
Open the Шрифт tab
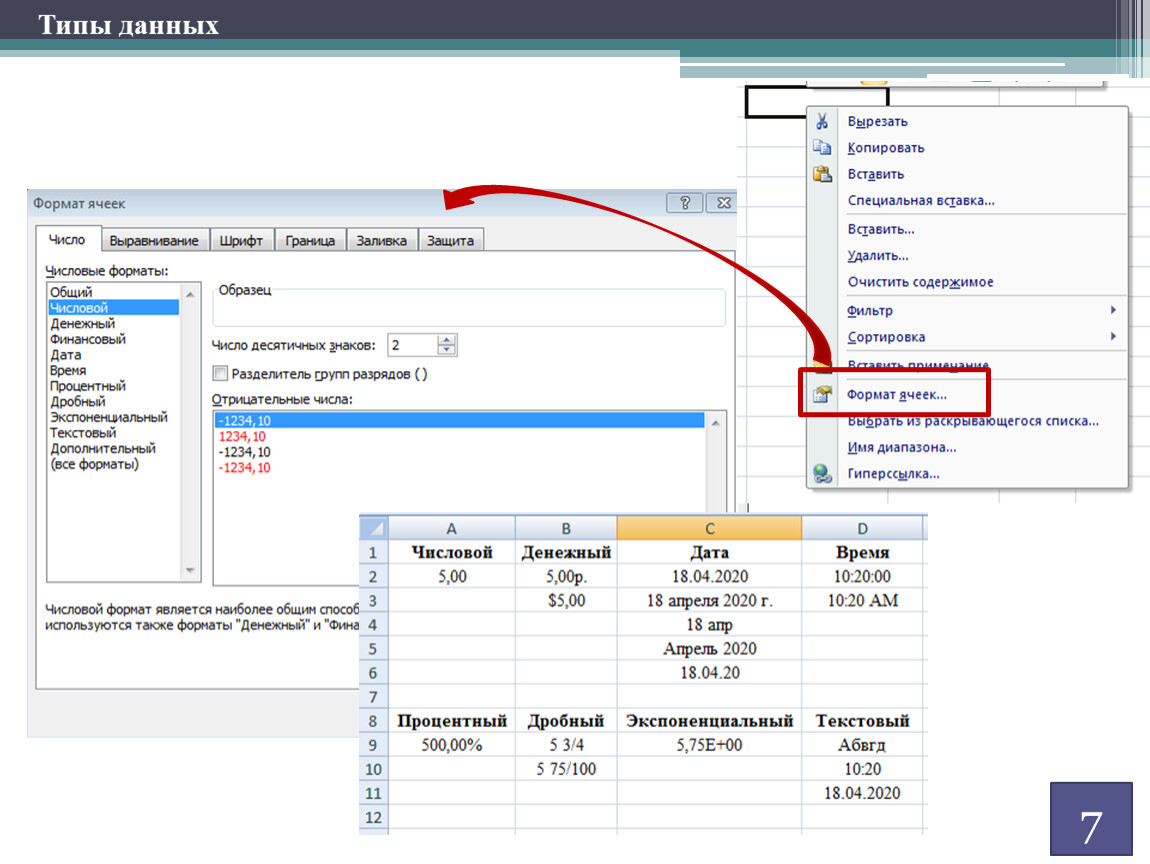click(x=240, y=241)
